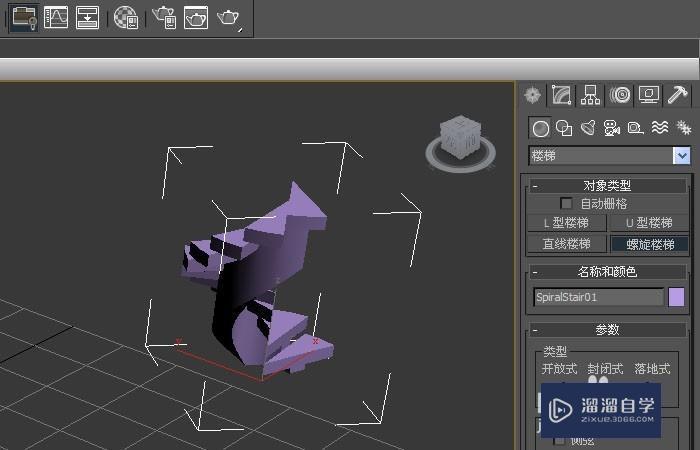Collapse the 对象类型 rollout
700x450 pixels.
click(608, 186)
